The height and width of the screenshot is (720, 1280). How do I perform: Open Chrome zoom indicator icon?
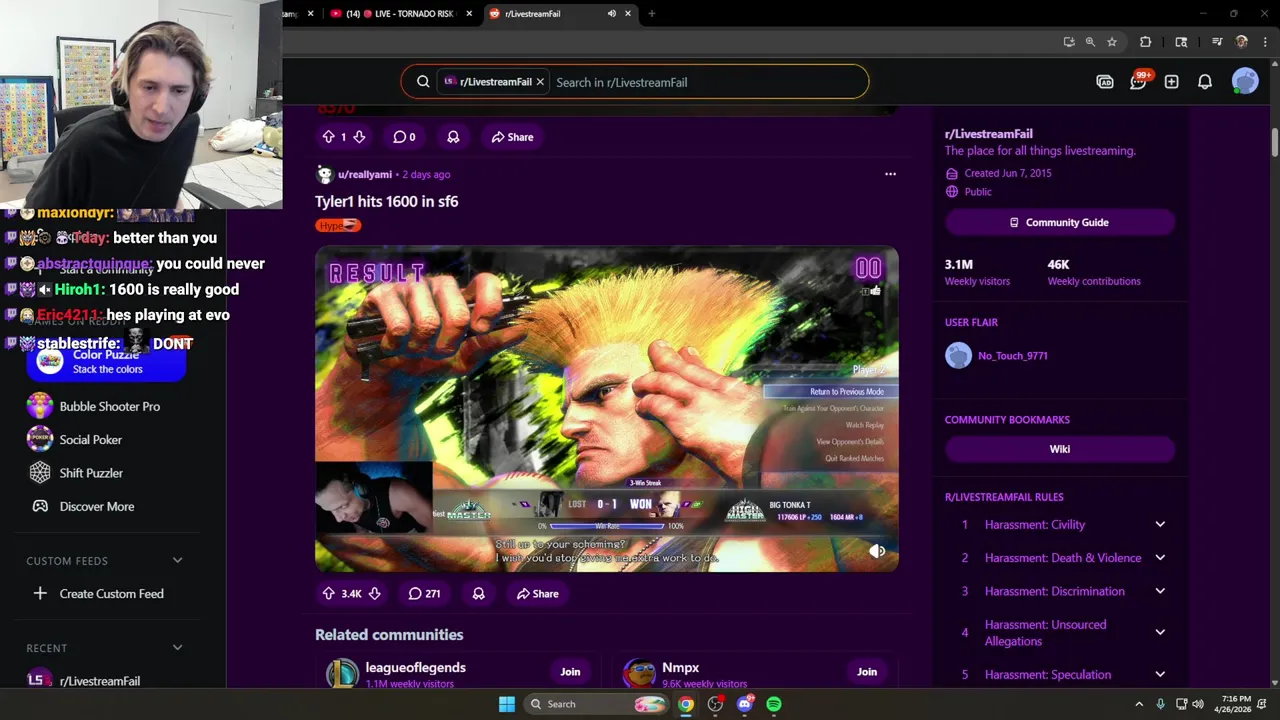tap(1090, 42)
